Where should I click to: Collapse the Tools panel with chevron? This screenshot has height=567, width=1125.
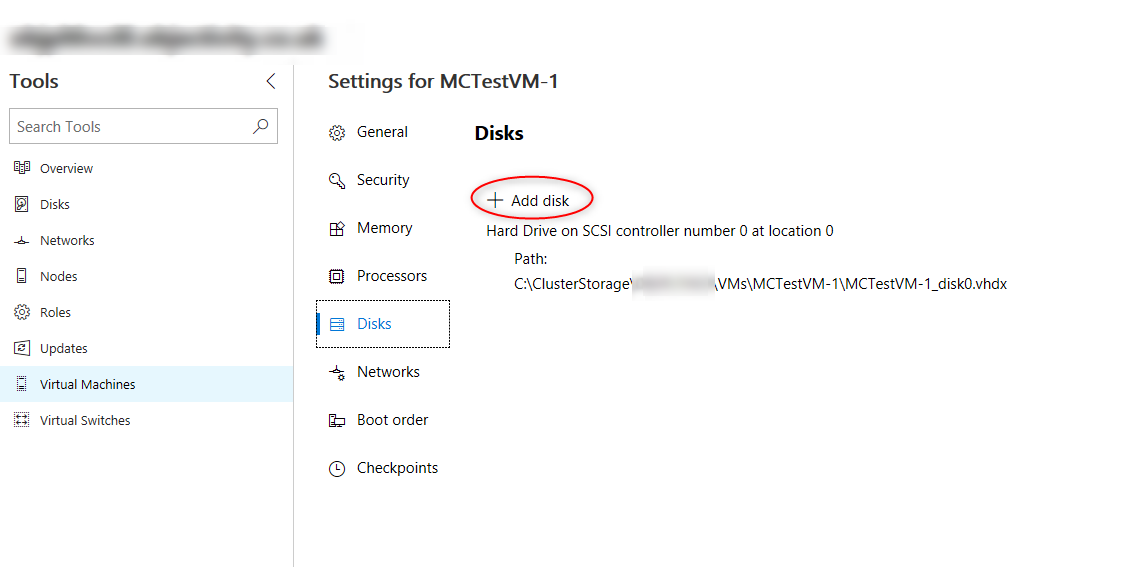(270, 81)
